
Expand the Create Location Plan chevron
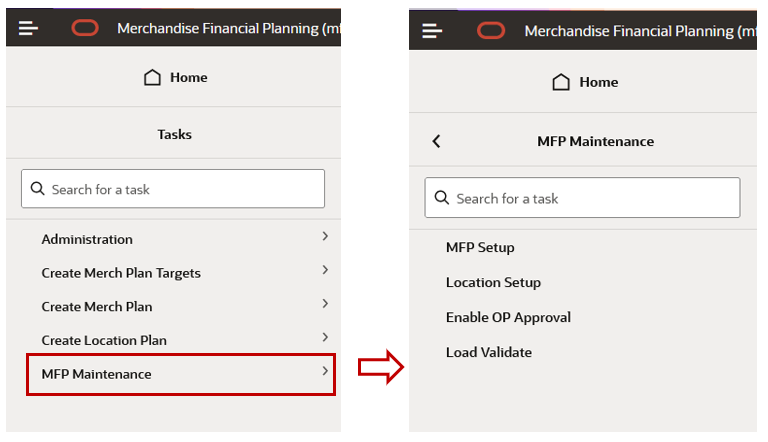tap(325, 337)
